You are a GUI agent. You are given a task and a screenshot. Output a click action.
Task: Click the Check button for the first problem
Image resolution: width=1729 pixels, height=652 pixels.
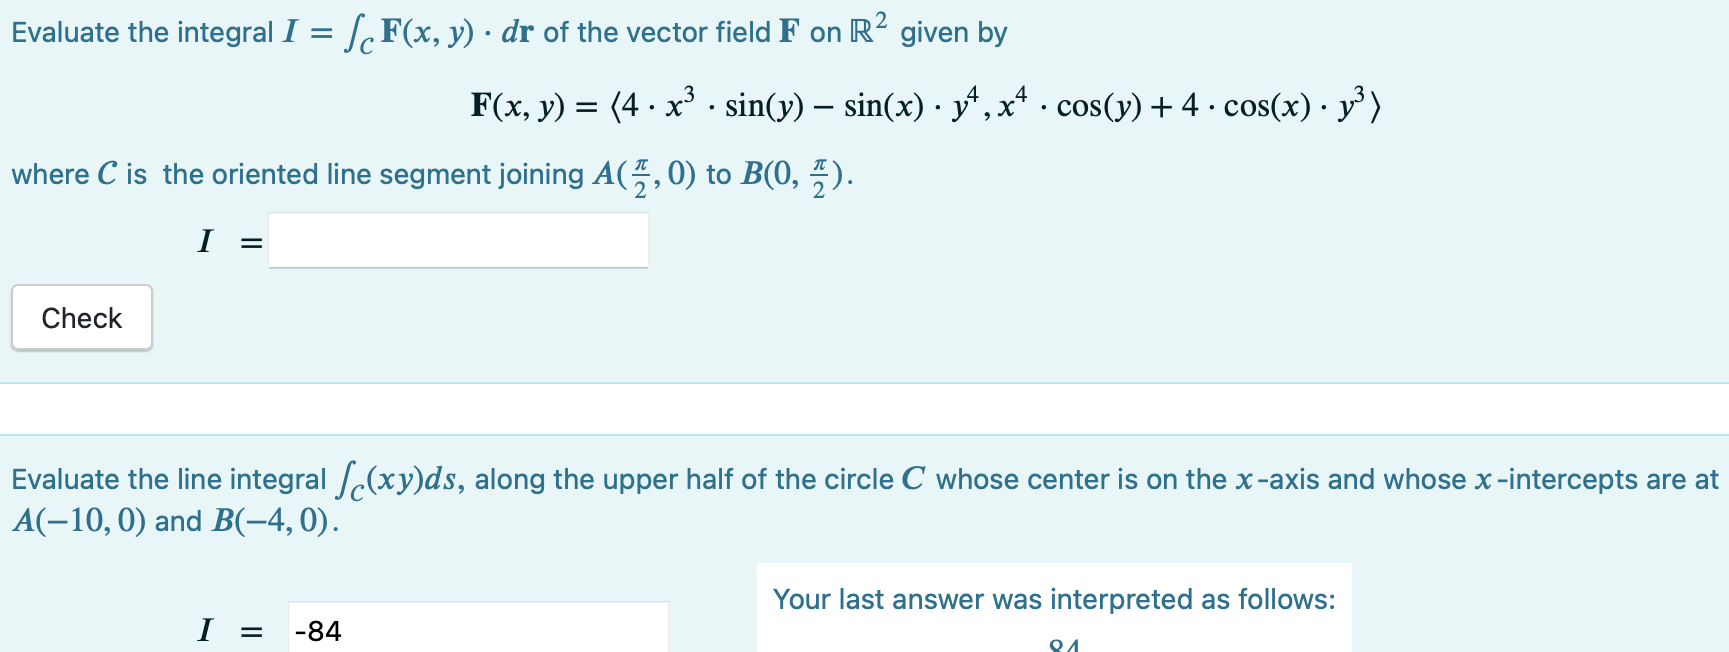(x=80, y=317)
